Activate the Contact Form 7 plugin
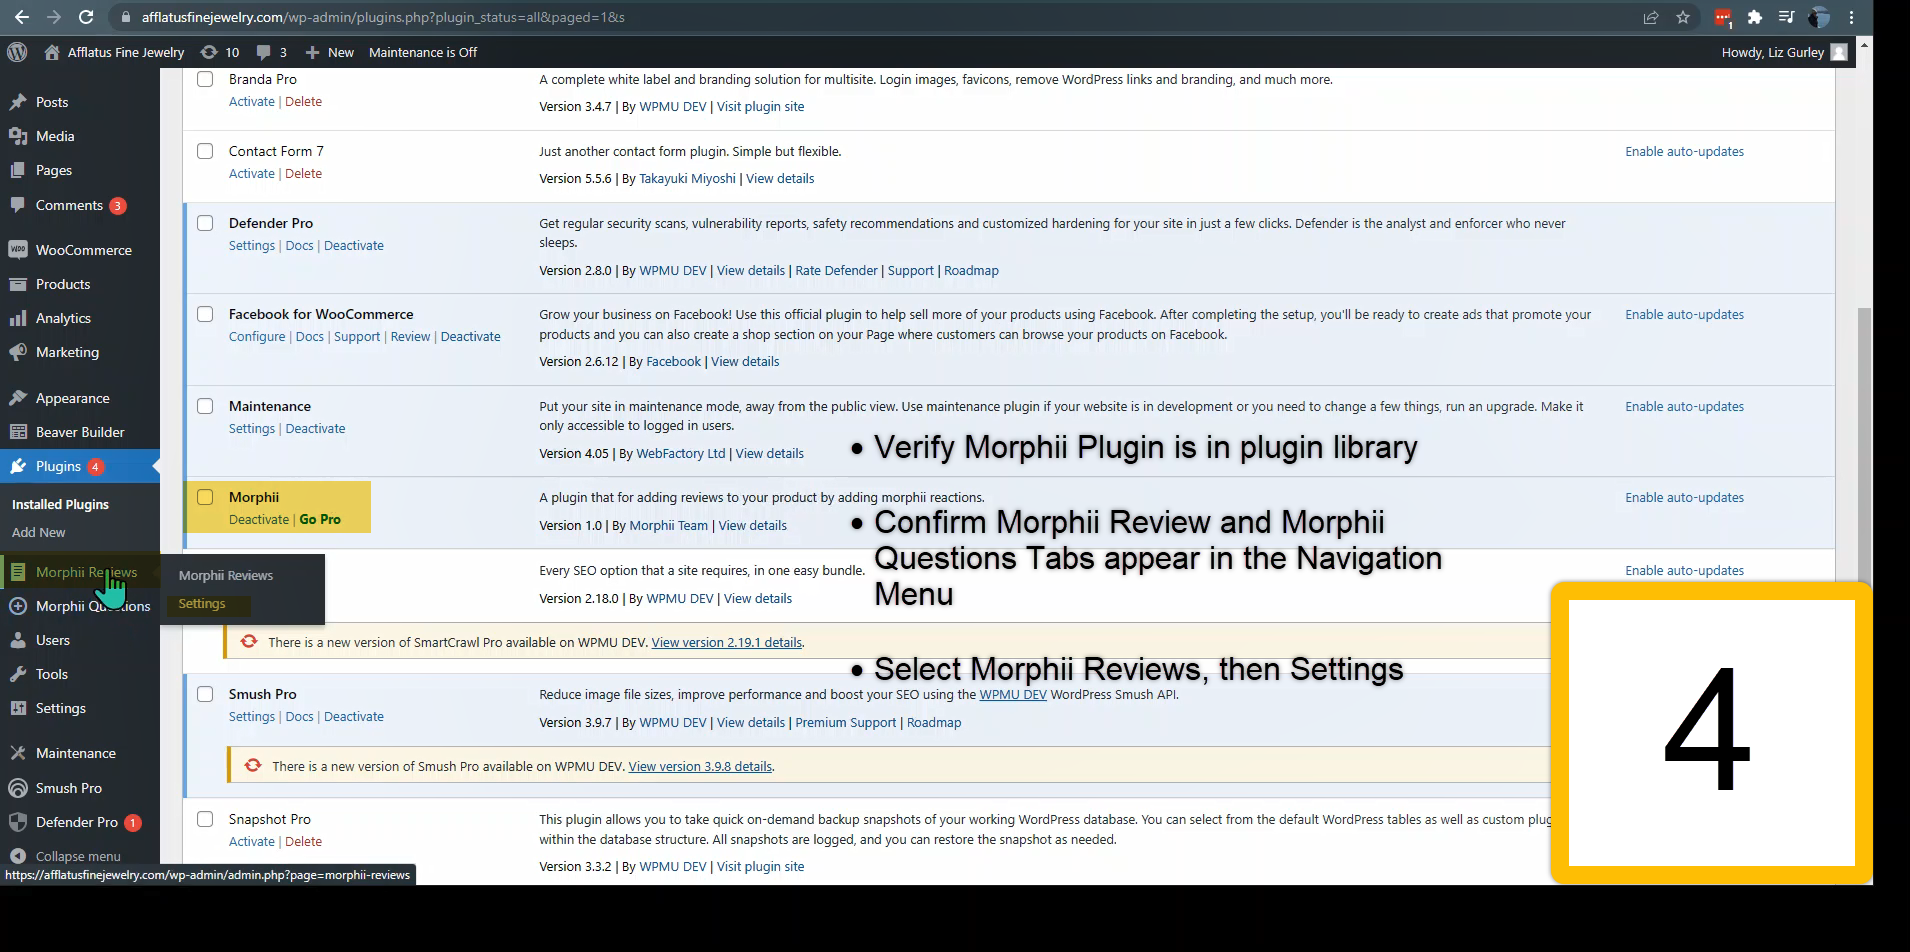Image resolution: width=1910 pixels, height=952 pixels. point(251,174)
